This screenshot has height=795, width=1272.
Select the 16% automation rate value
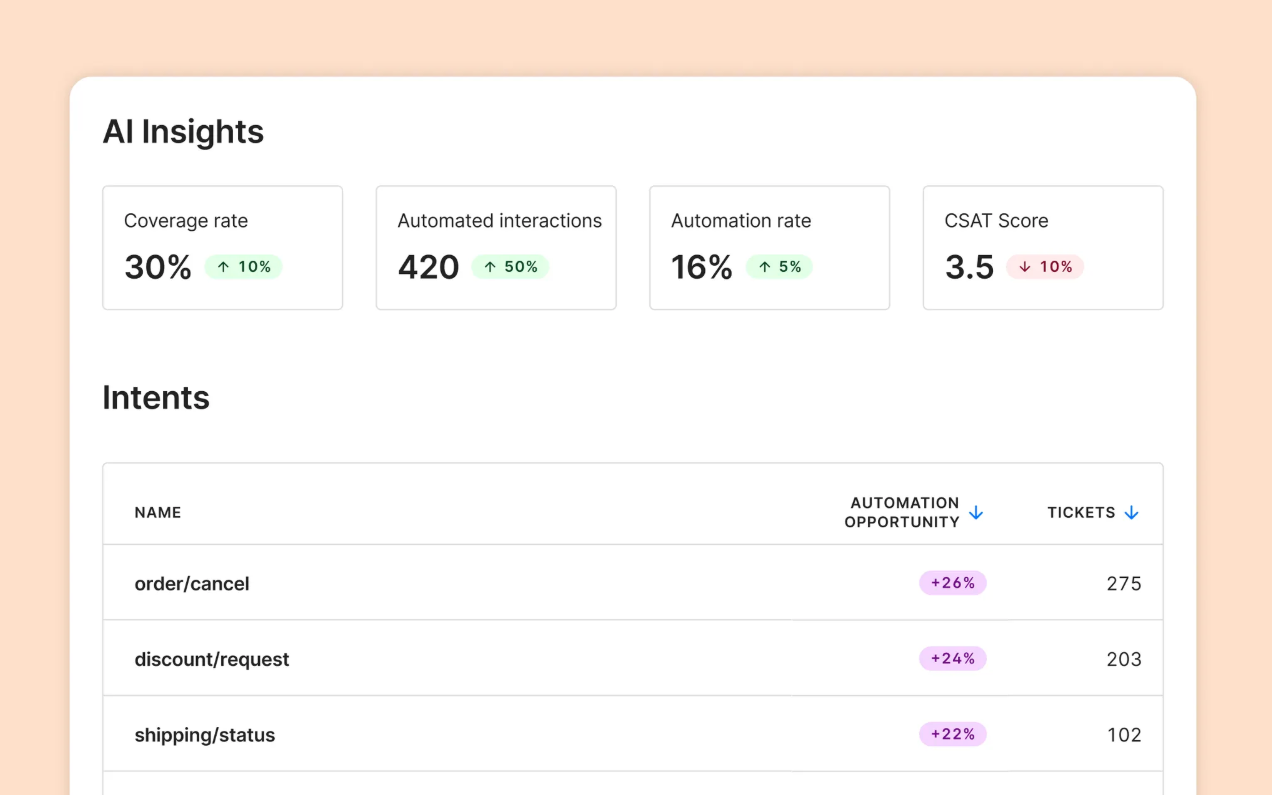point(702,268)
